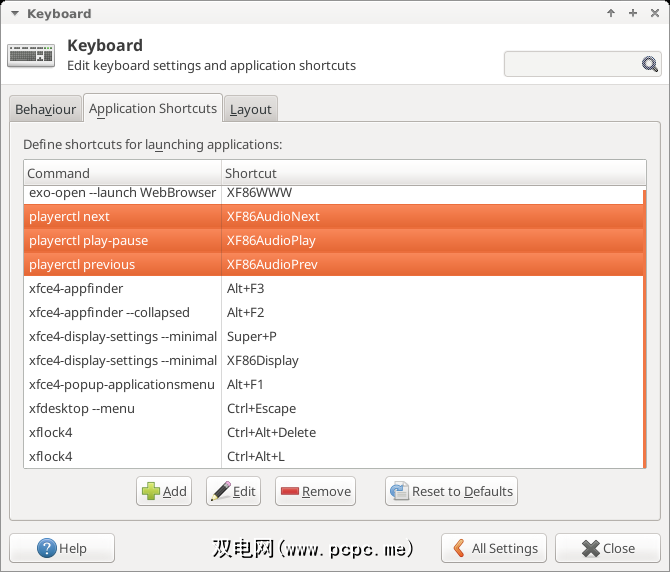Sort by the Shortcut column header
Image resolution: width=670 pixels, height=572 pixels.
coord(430,173)
